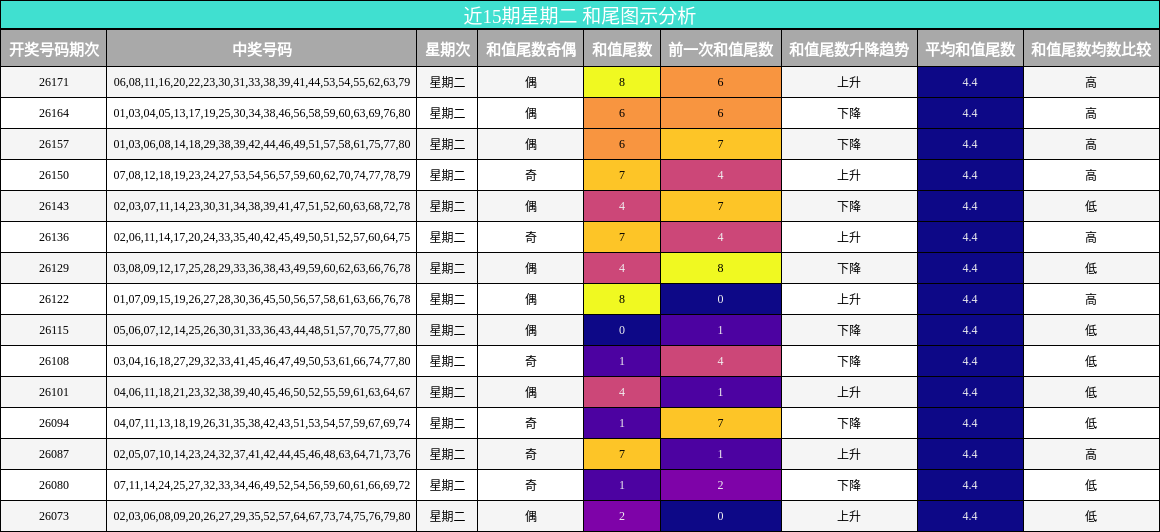Click winning numbers starting 03,04,16,18 for 26108
This screenshot has height=532, width=1160.
(262, 362)
